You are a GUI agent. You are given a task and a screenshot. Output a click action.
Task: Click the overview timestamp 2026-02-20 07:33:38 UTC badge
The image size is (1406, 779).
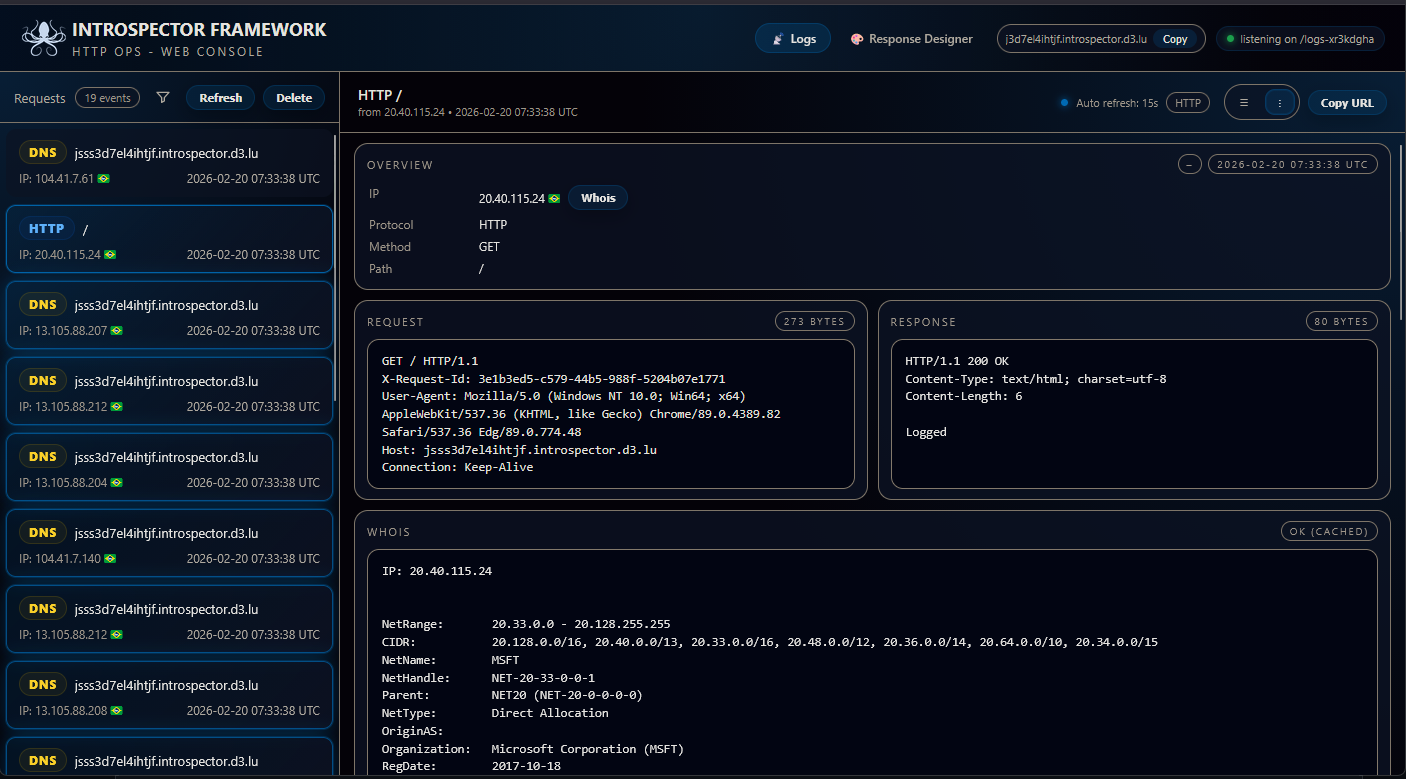[x=1292, y=164]
